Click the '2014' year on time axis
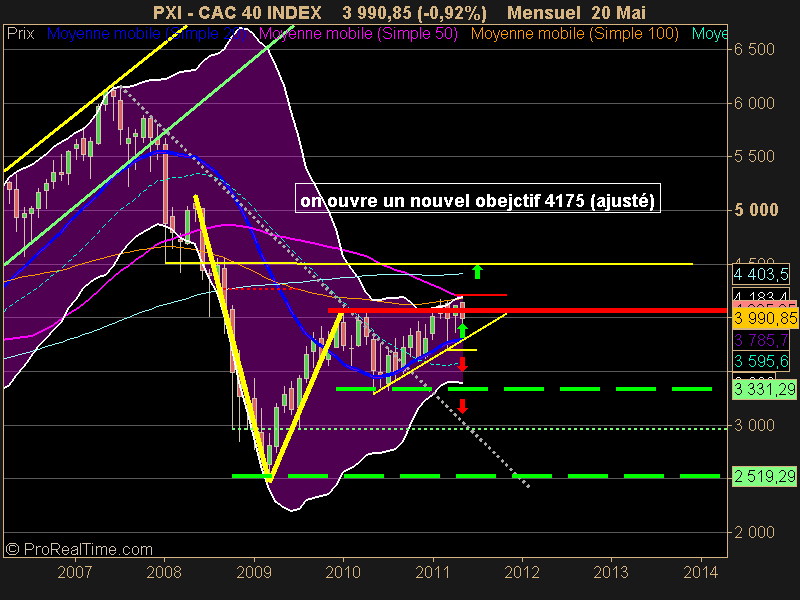The image size is (800, 600). (x=701, y=572)
